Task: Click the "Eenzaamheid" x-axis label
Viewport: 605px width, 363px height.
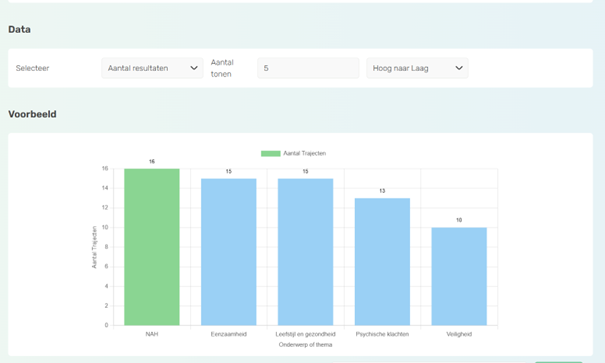Action: [228, 334]
